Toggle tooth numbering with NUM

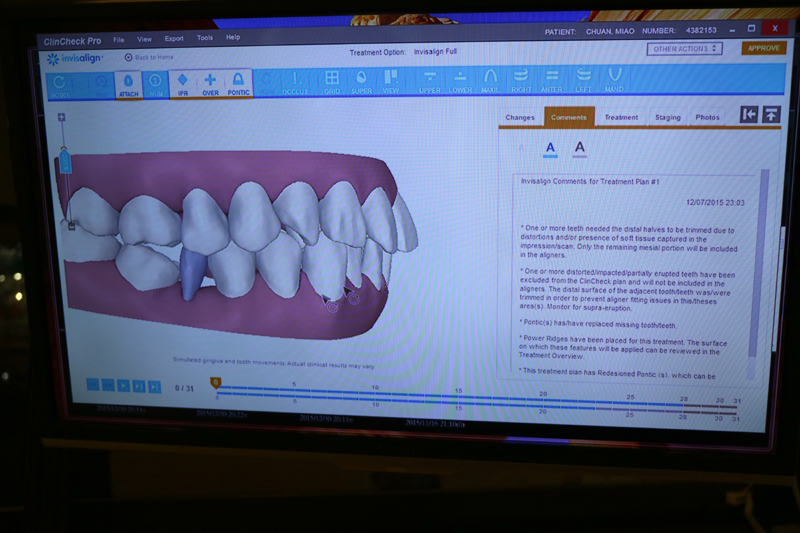click(x=156, y=85)
